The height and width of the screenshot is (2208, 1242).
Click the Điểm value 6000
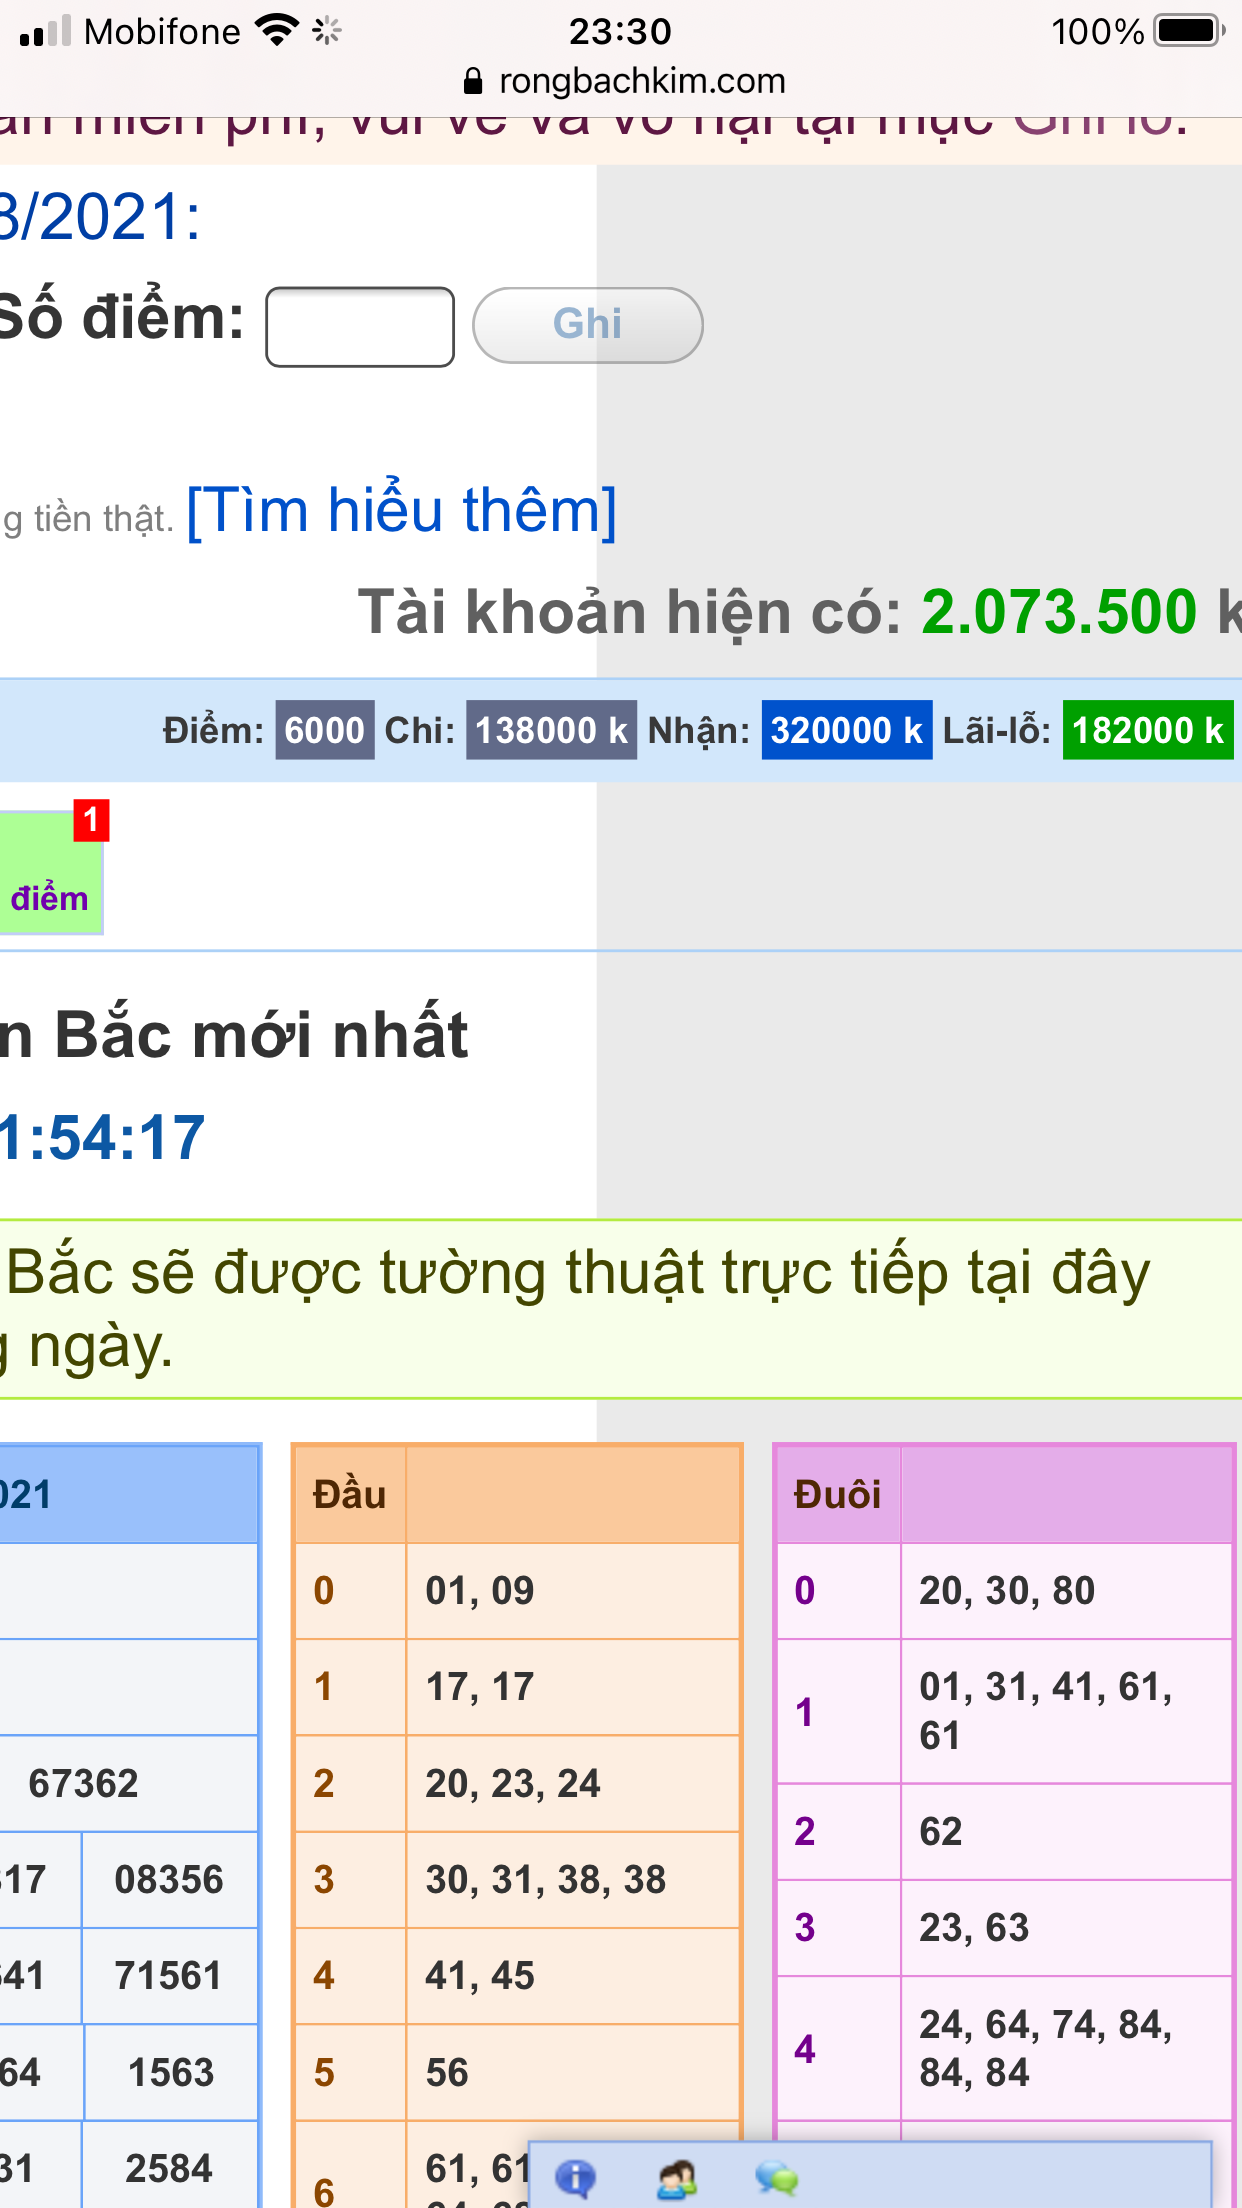(325, 730)
